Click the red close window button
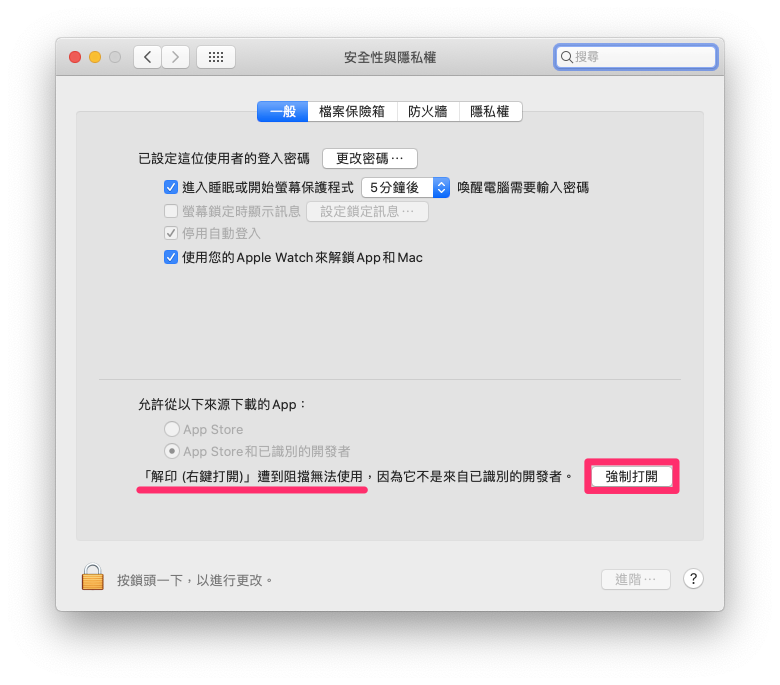This screenshot has width=780, height=685. tap(75, 57)
